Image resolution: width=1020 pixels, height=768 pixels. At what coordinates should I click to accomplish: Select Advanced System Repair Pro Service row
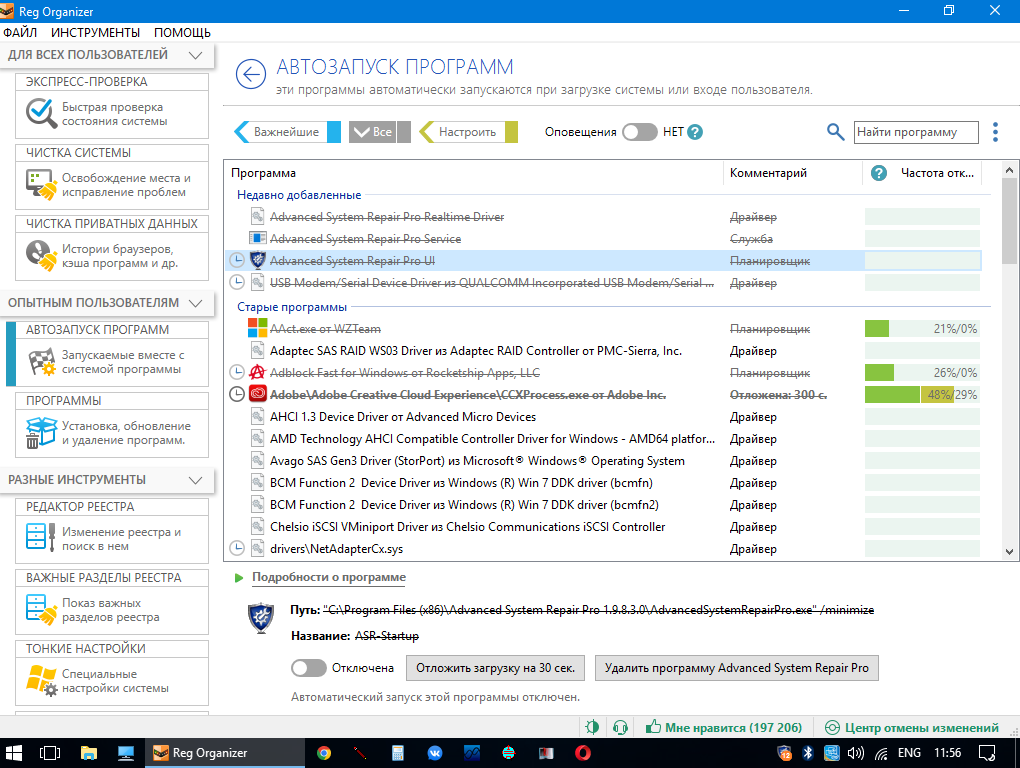(x=602, y=239)
